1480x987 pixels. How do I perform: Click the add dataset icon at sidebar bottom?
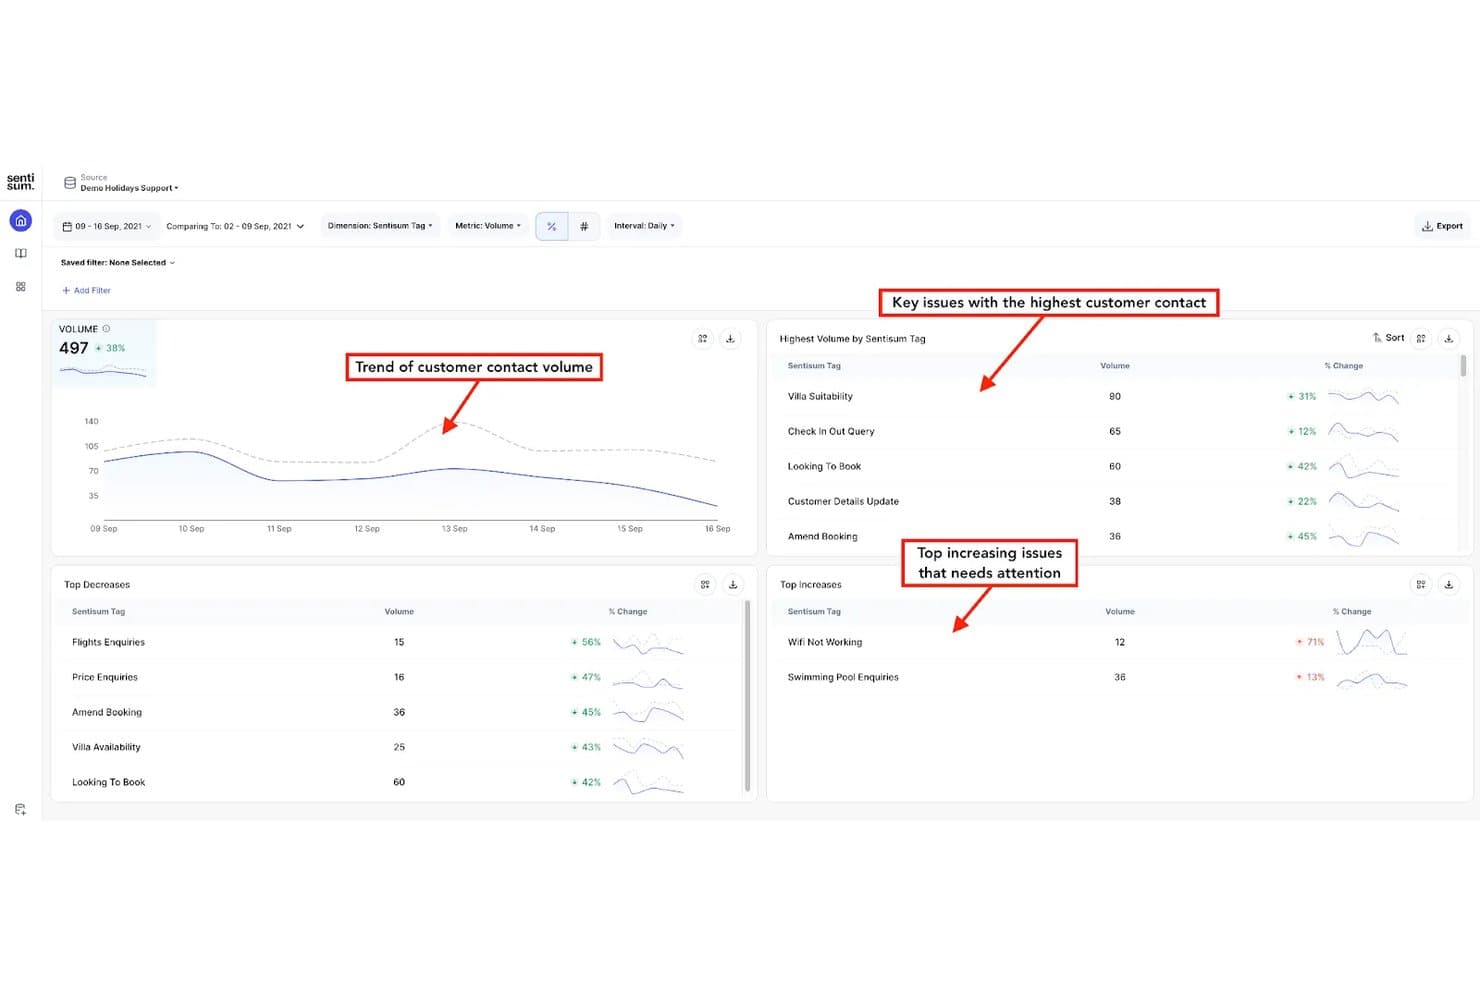20,810
